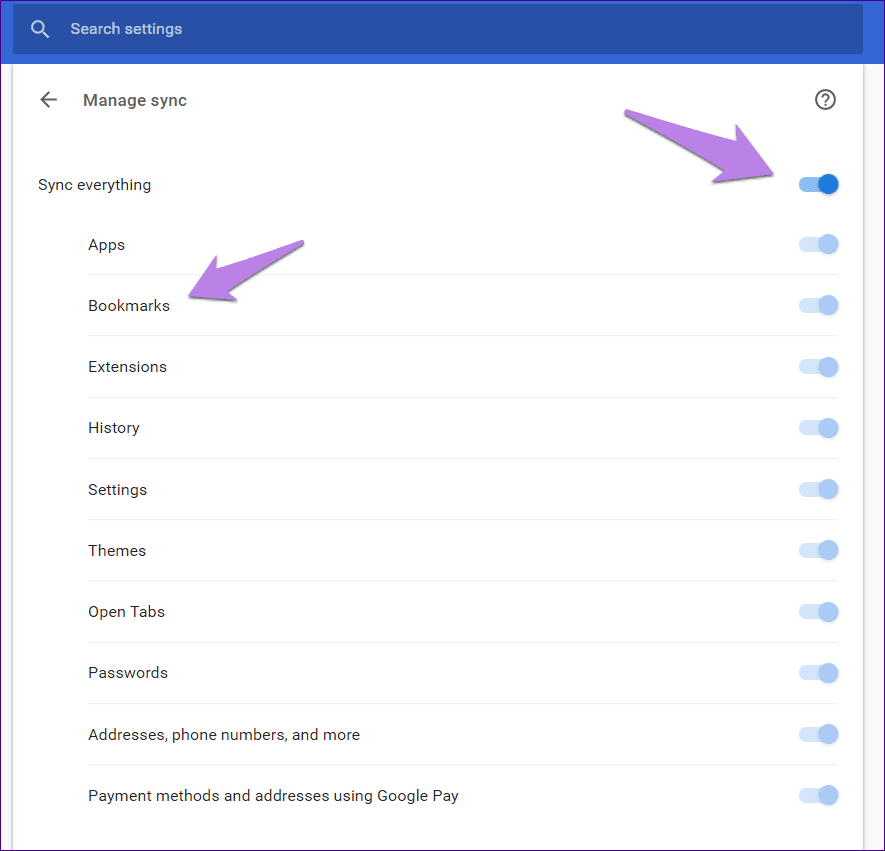The image size is (885, 851).
Task: Toggle the Open Tabs sync switch
Action: click(x=818, y=612)
